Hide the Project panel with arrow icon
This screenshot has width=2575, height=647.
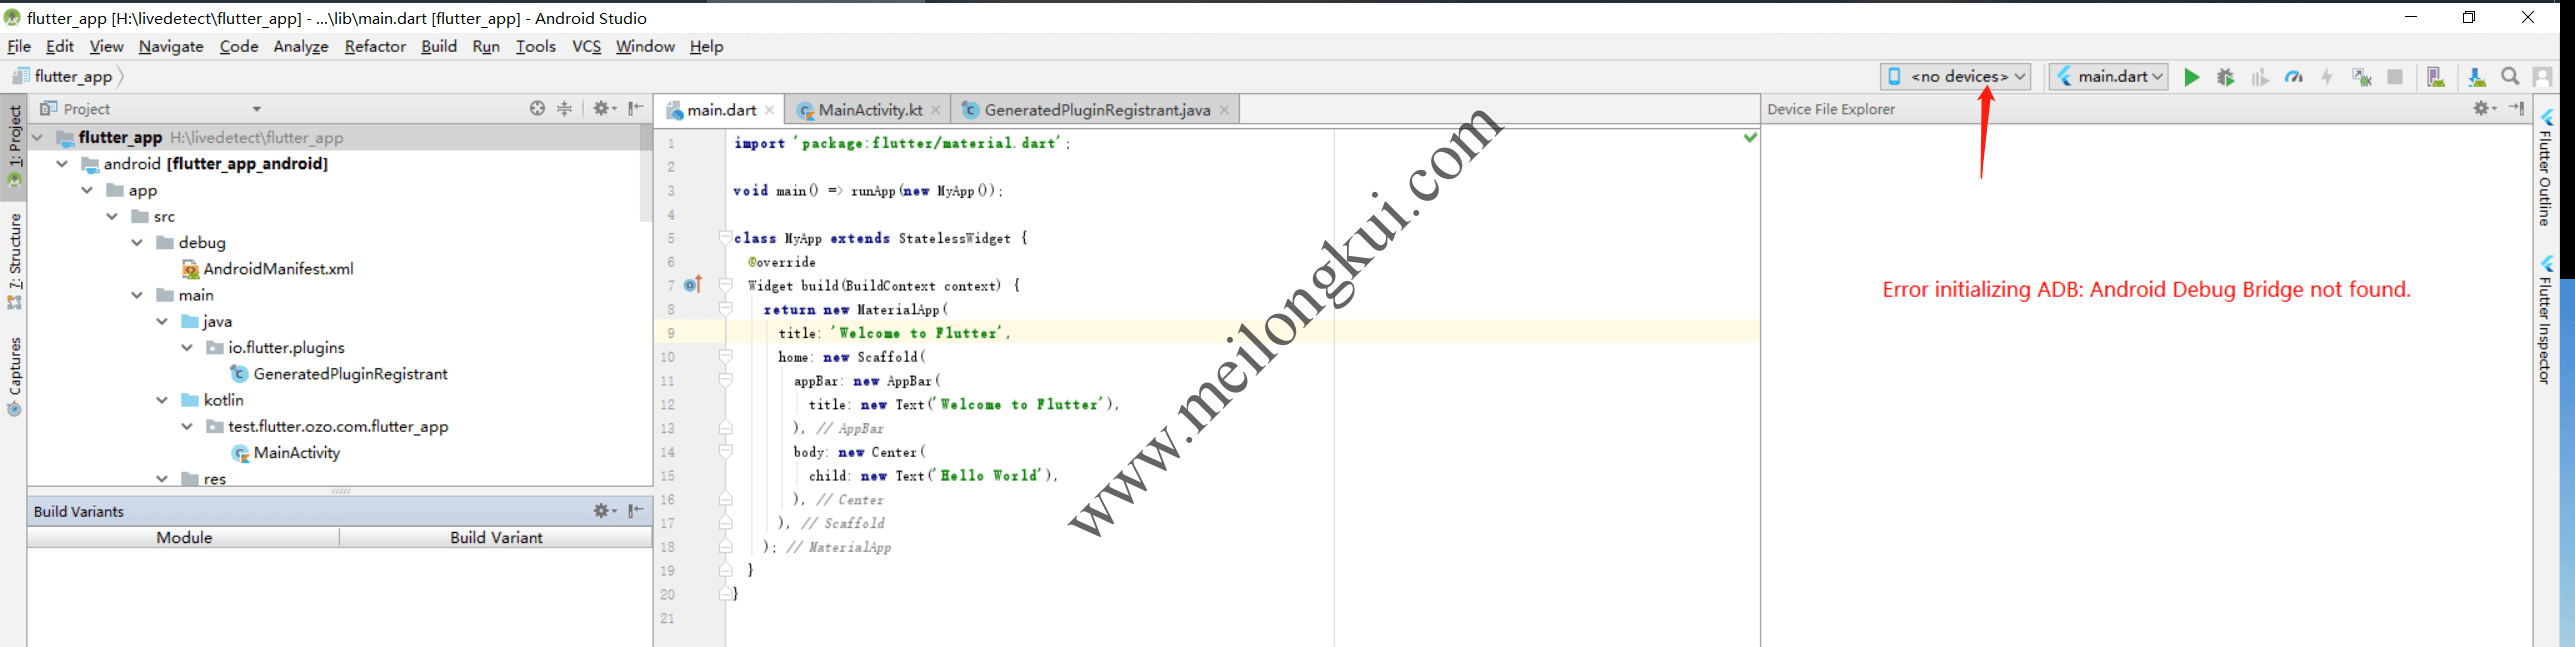[636, 108]
